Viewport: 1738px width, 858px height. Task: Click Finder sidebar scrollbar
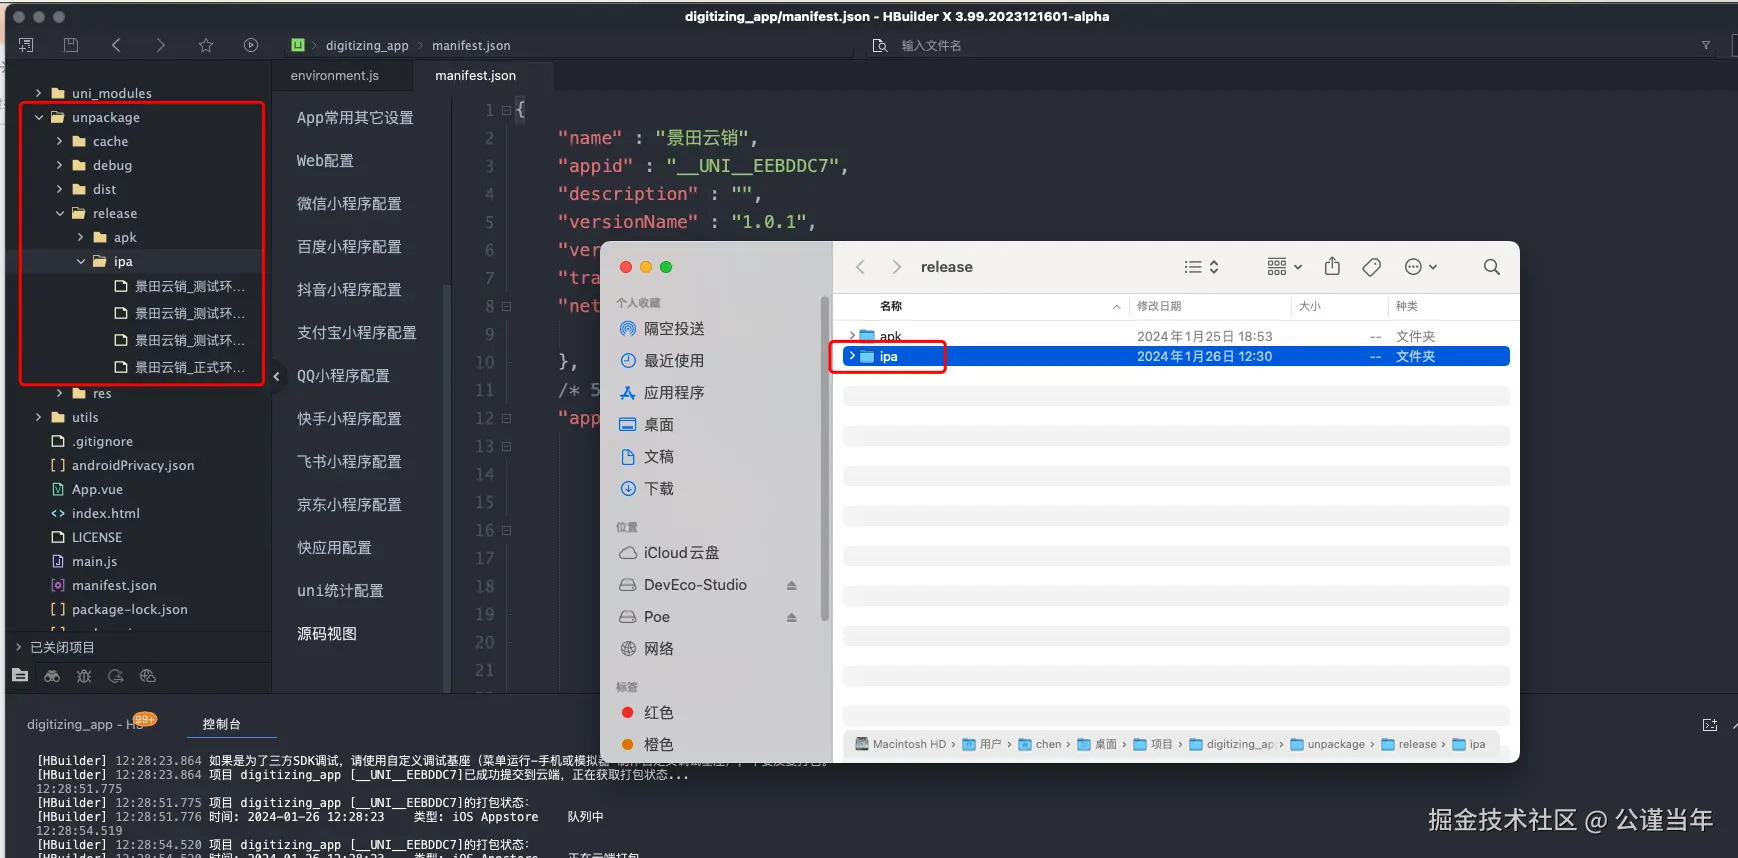[x=824, y=457]
